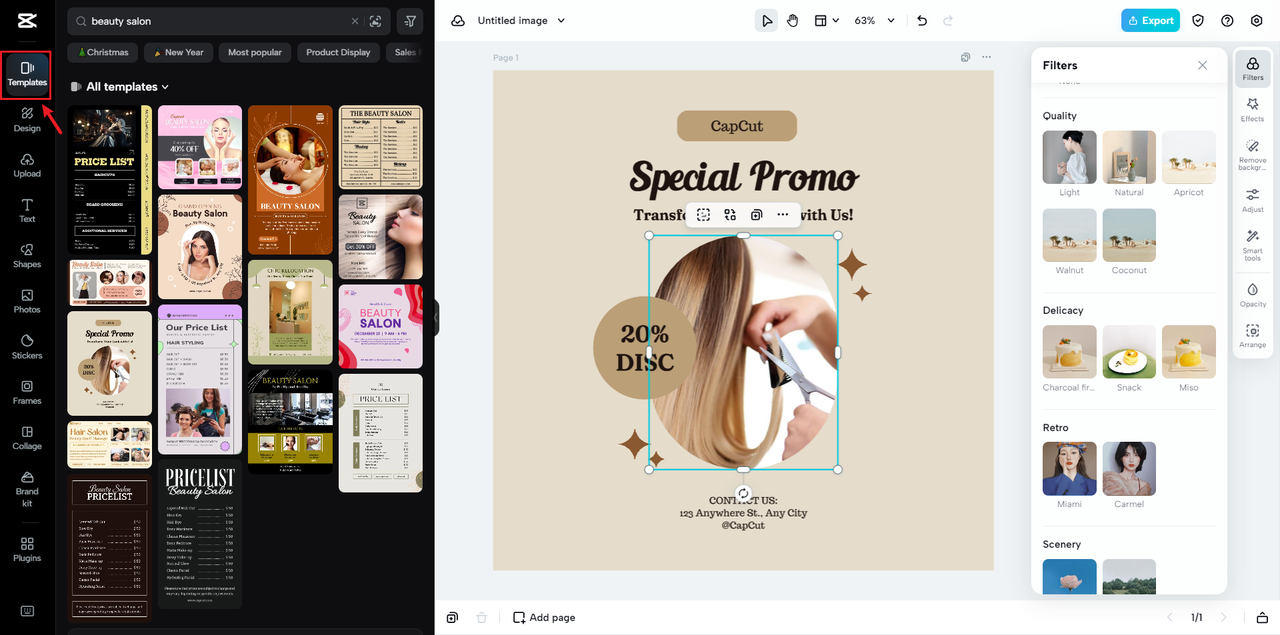The width and height of the screenshot is (1280, 635).
Task: Click the Export button
Action: tap(1150, 20)
